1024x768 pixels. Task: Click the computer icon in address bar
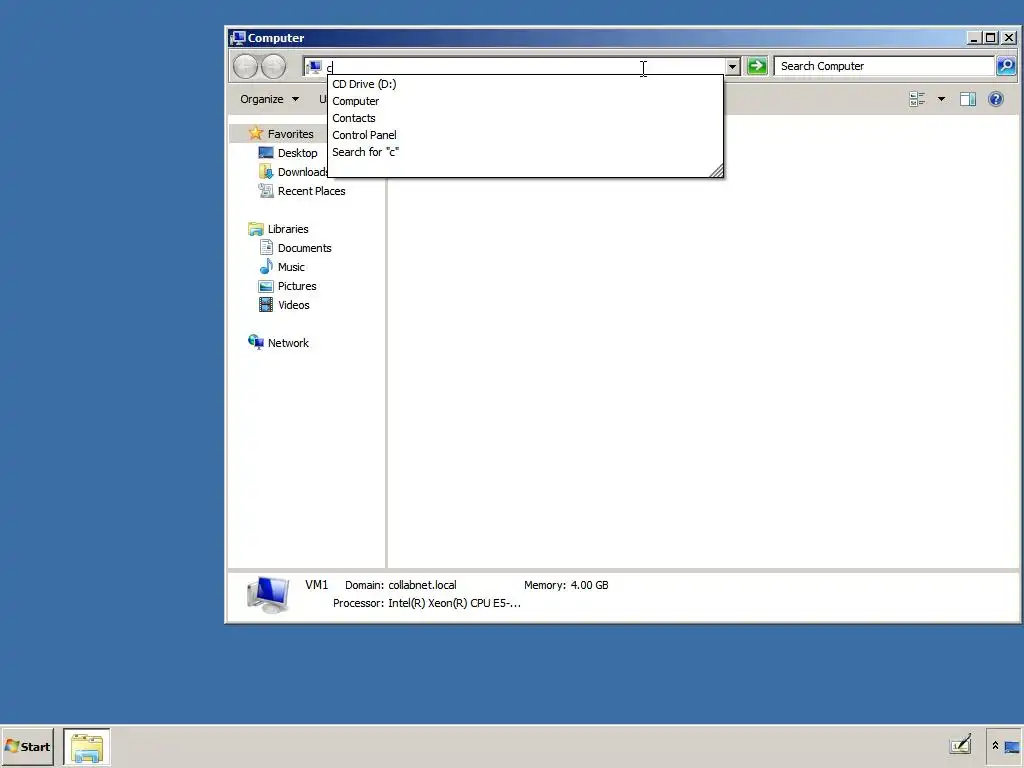[x=314, y=67]
